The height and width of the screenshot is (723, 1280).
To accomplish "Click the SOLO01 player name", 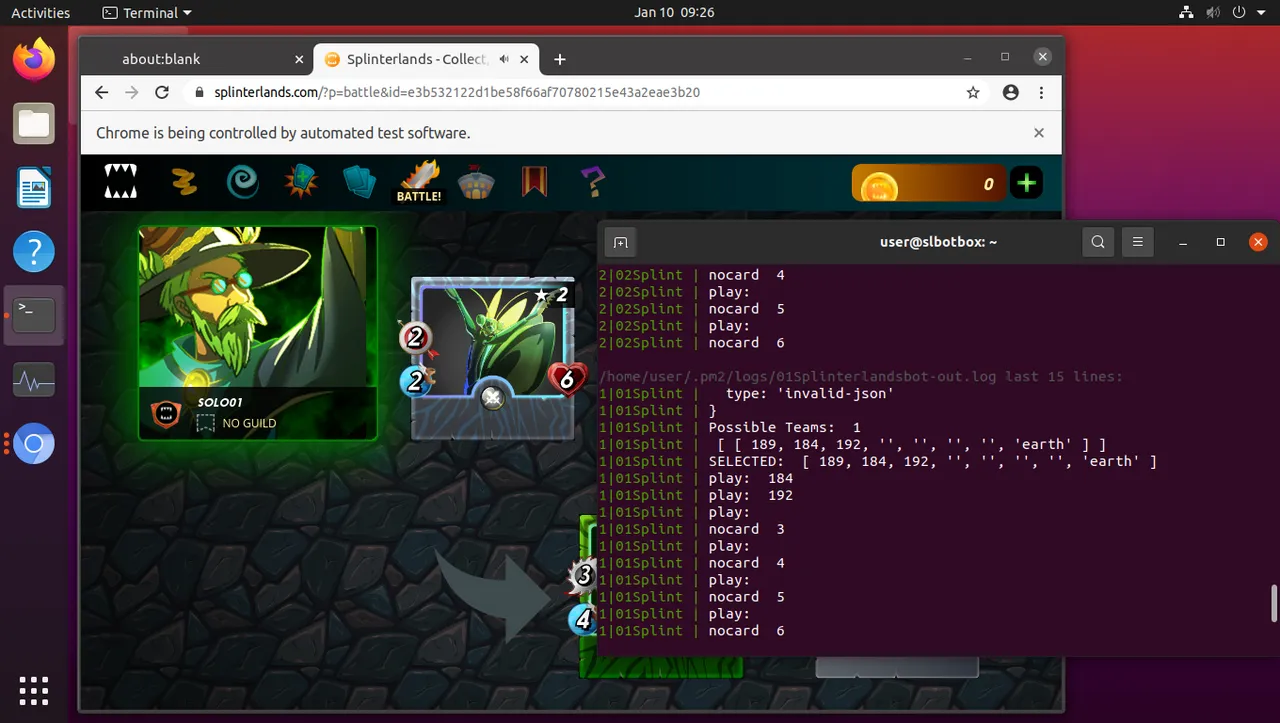I will [x=220, y=402].
